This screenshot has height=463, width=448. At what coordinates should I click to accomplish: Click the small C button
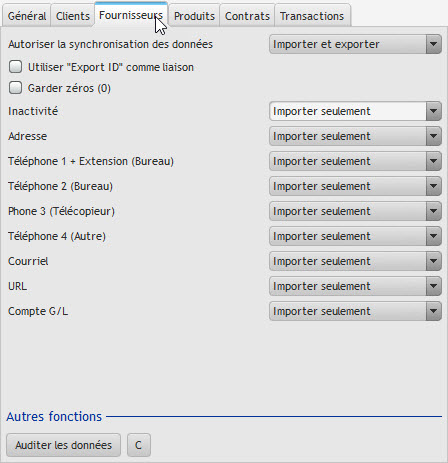pyautogui.click(x=139, y=445)
